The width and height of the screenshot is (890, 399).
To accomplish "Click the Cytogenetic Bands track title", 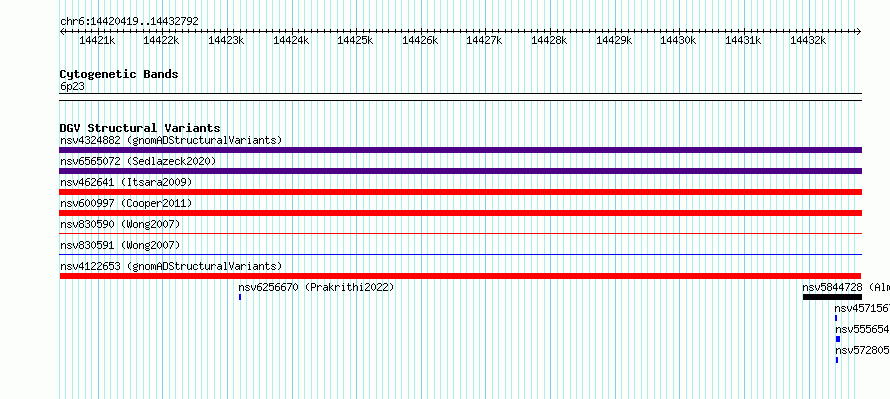I will pos(119,74).
